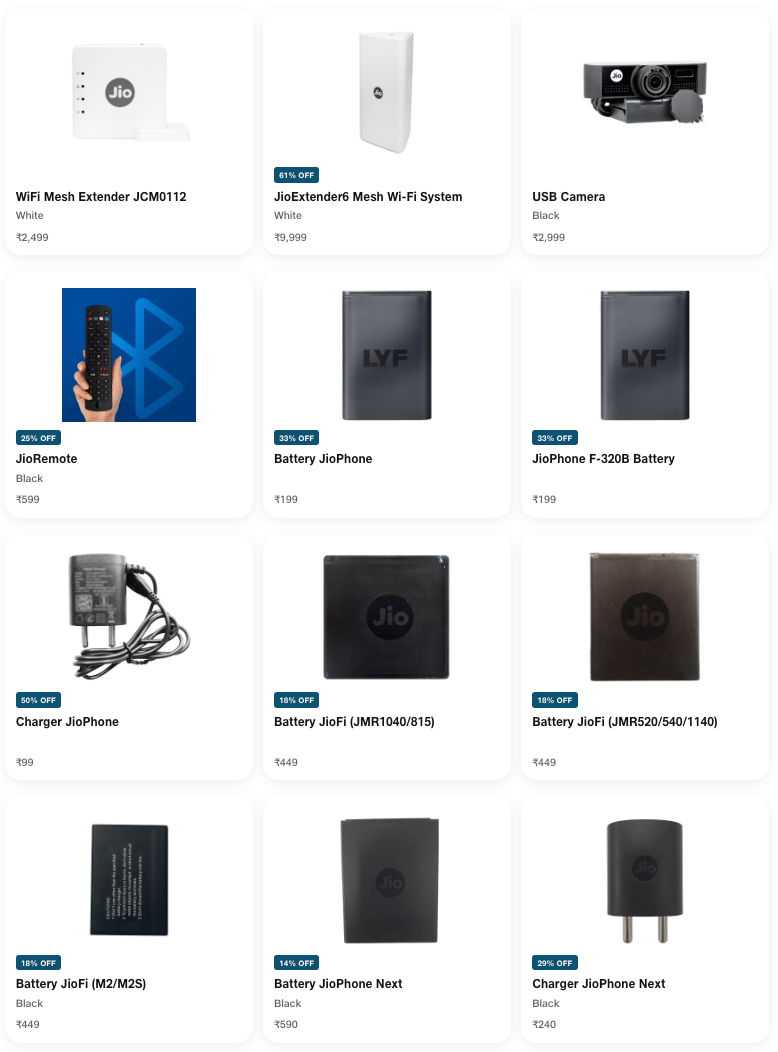This screenshot has height=1052, width=778.
Task: Open the Charger JioPhone product photo
Action: 129,617
